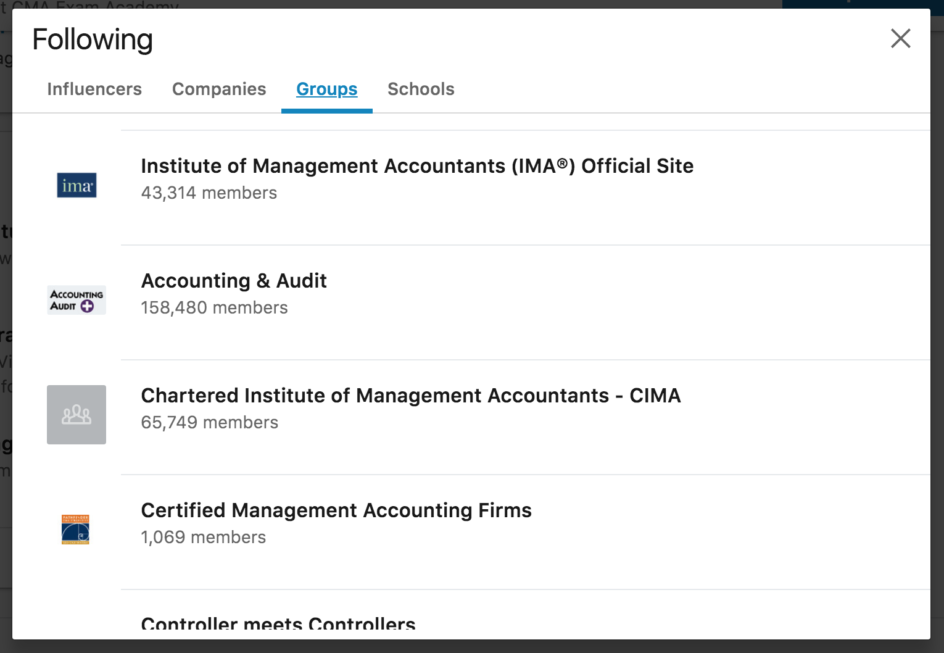Screen dimensions: 944x653
Task: Open the Accounting & Audit group
Action: [233, 281]
